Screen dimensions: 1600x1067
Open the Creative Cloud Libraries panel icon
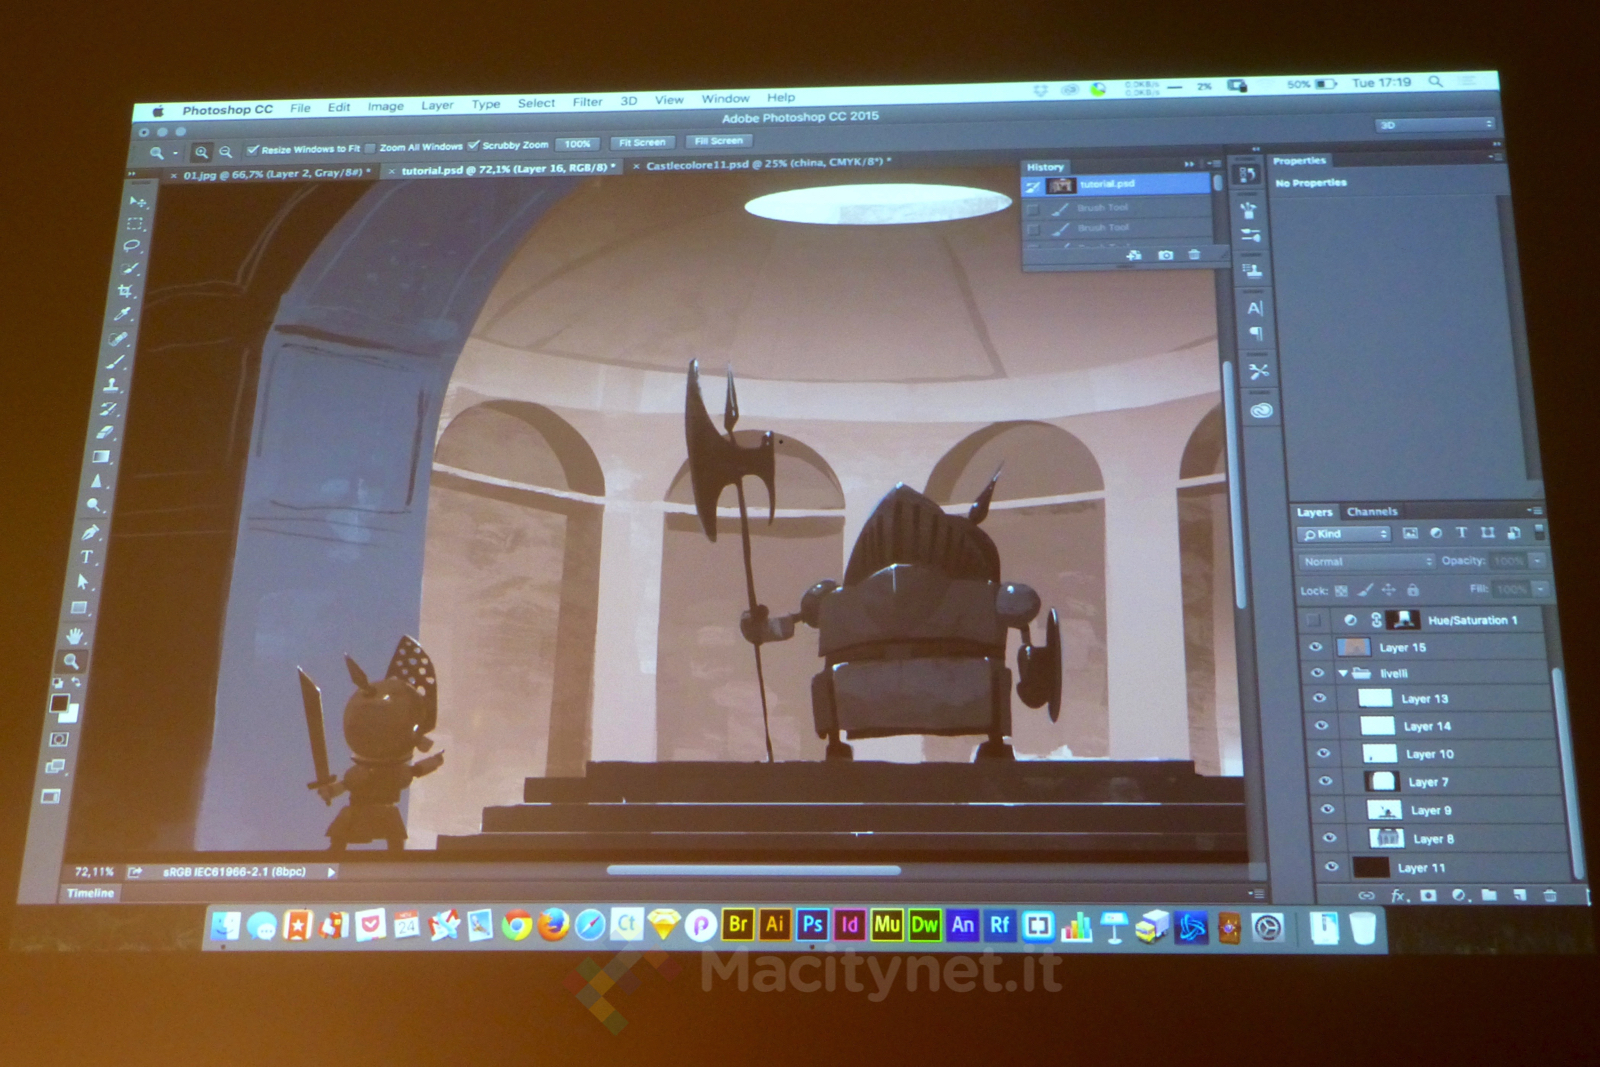tap(1261, 410)
